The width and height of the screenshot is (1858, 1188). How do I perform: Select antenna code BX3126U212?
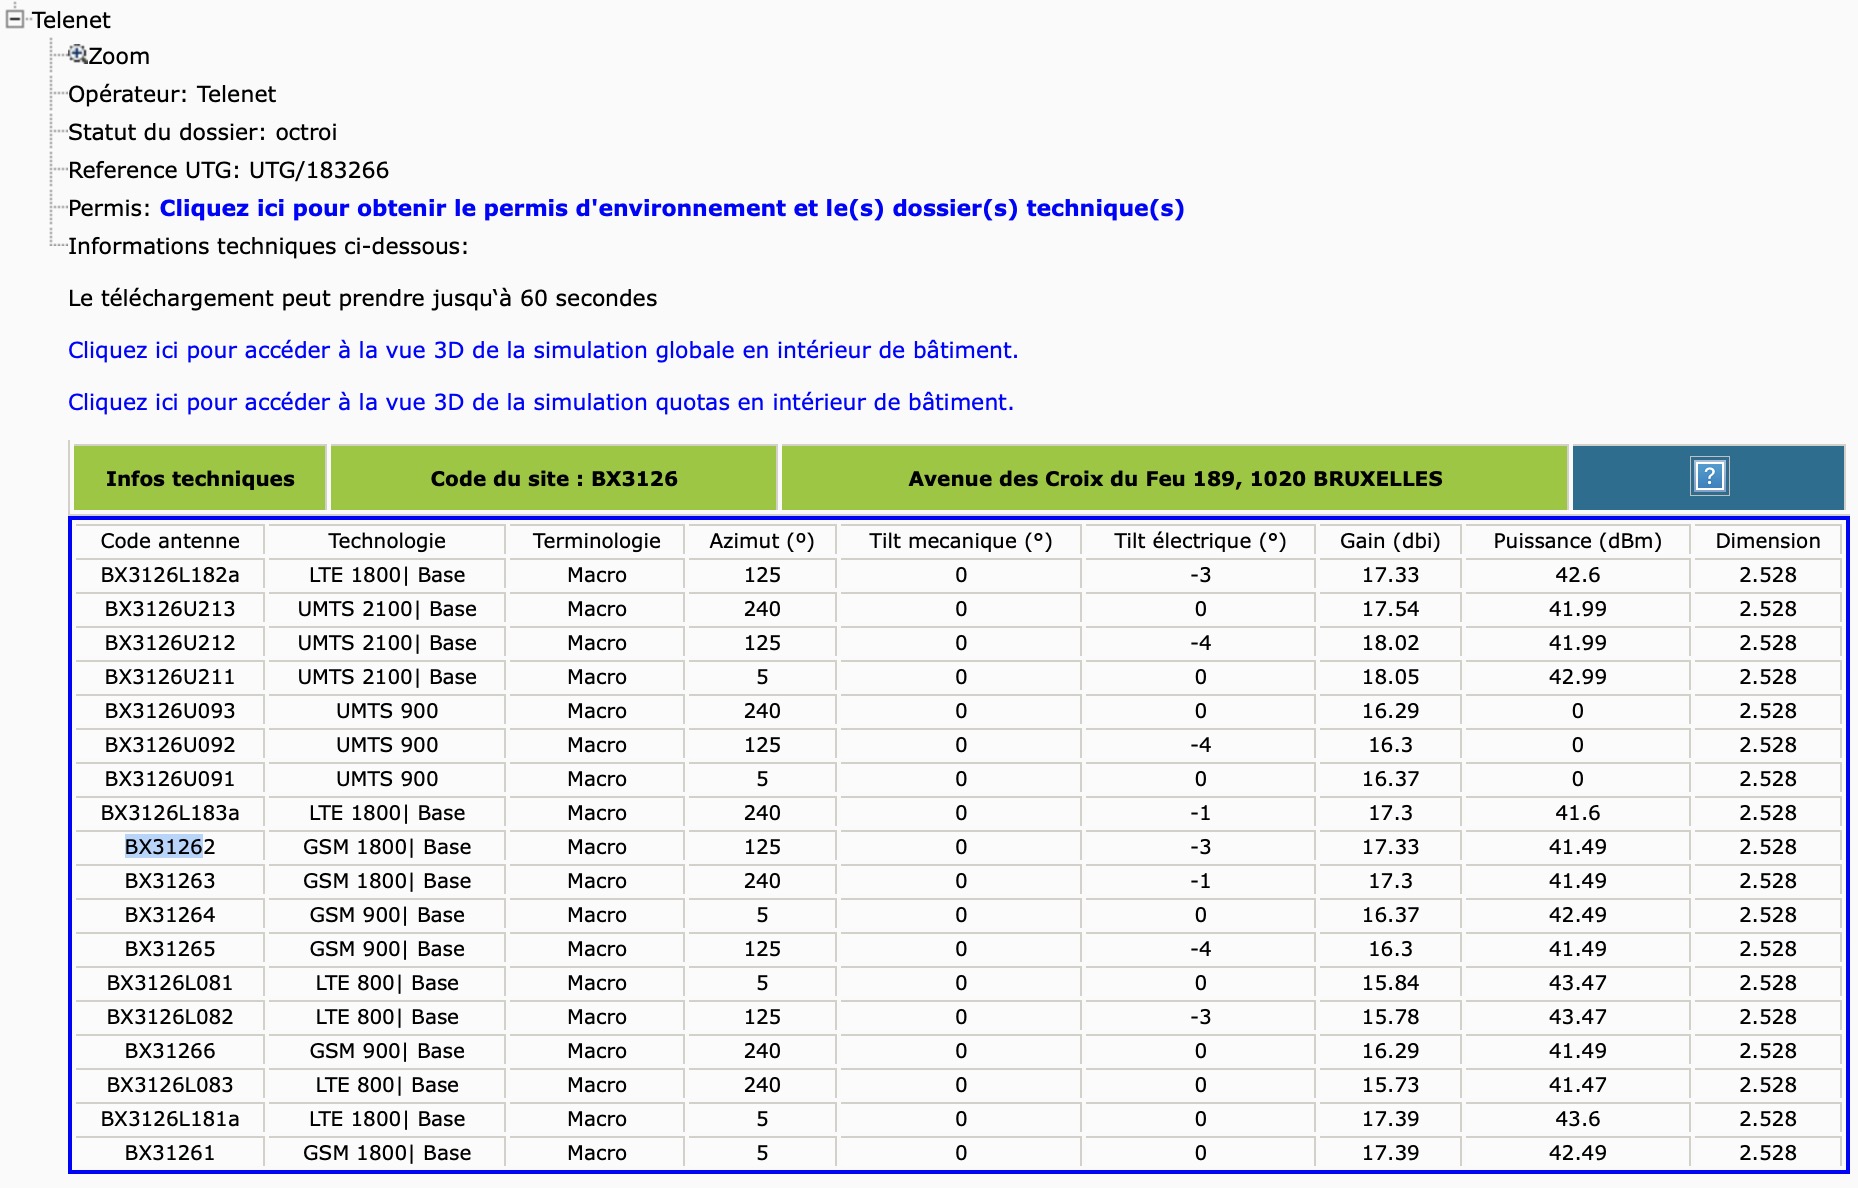pyautogui.click(x=170, y=643)
